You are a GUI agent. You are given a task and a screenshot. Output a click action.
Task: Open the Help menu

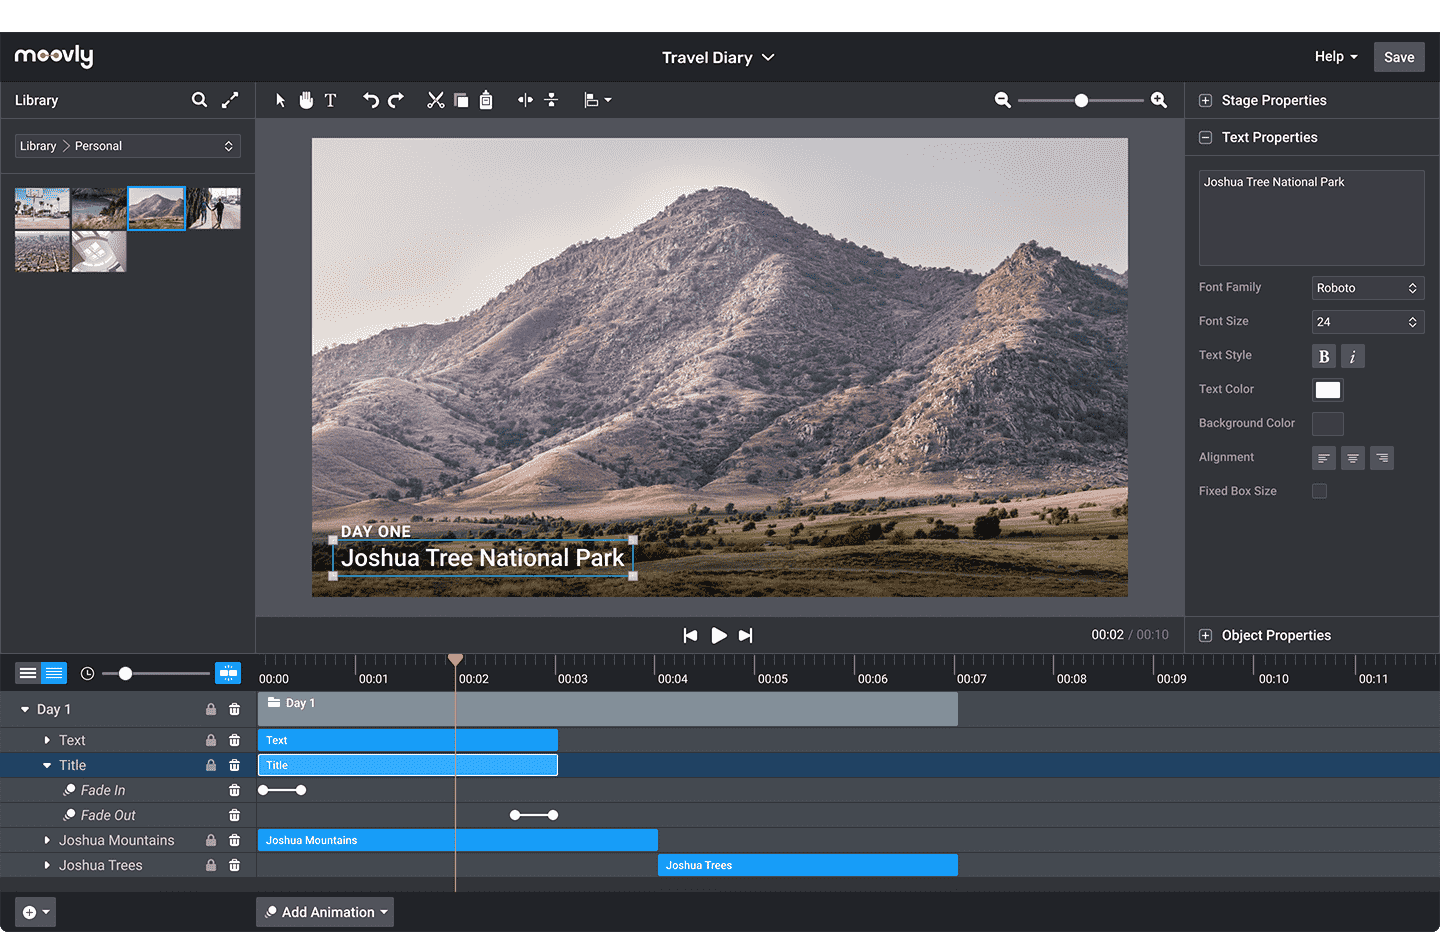[1336, 57]
